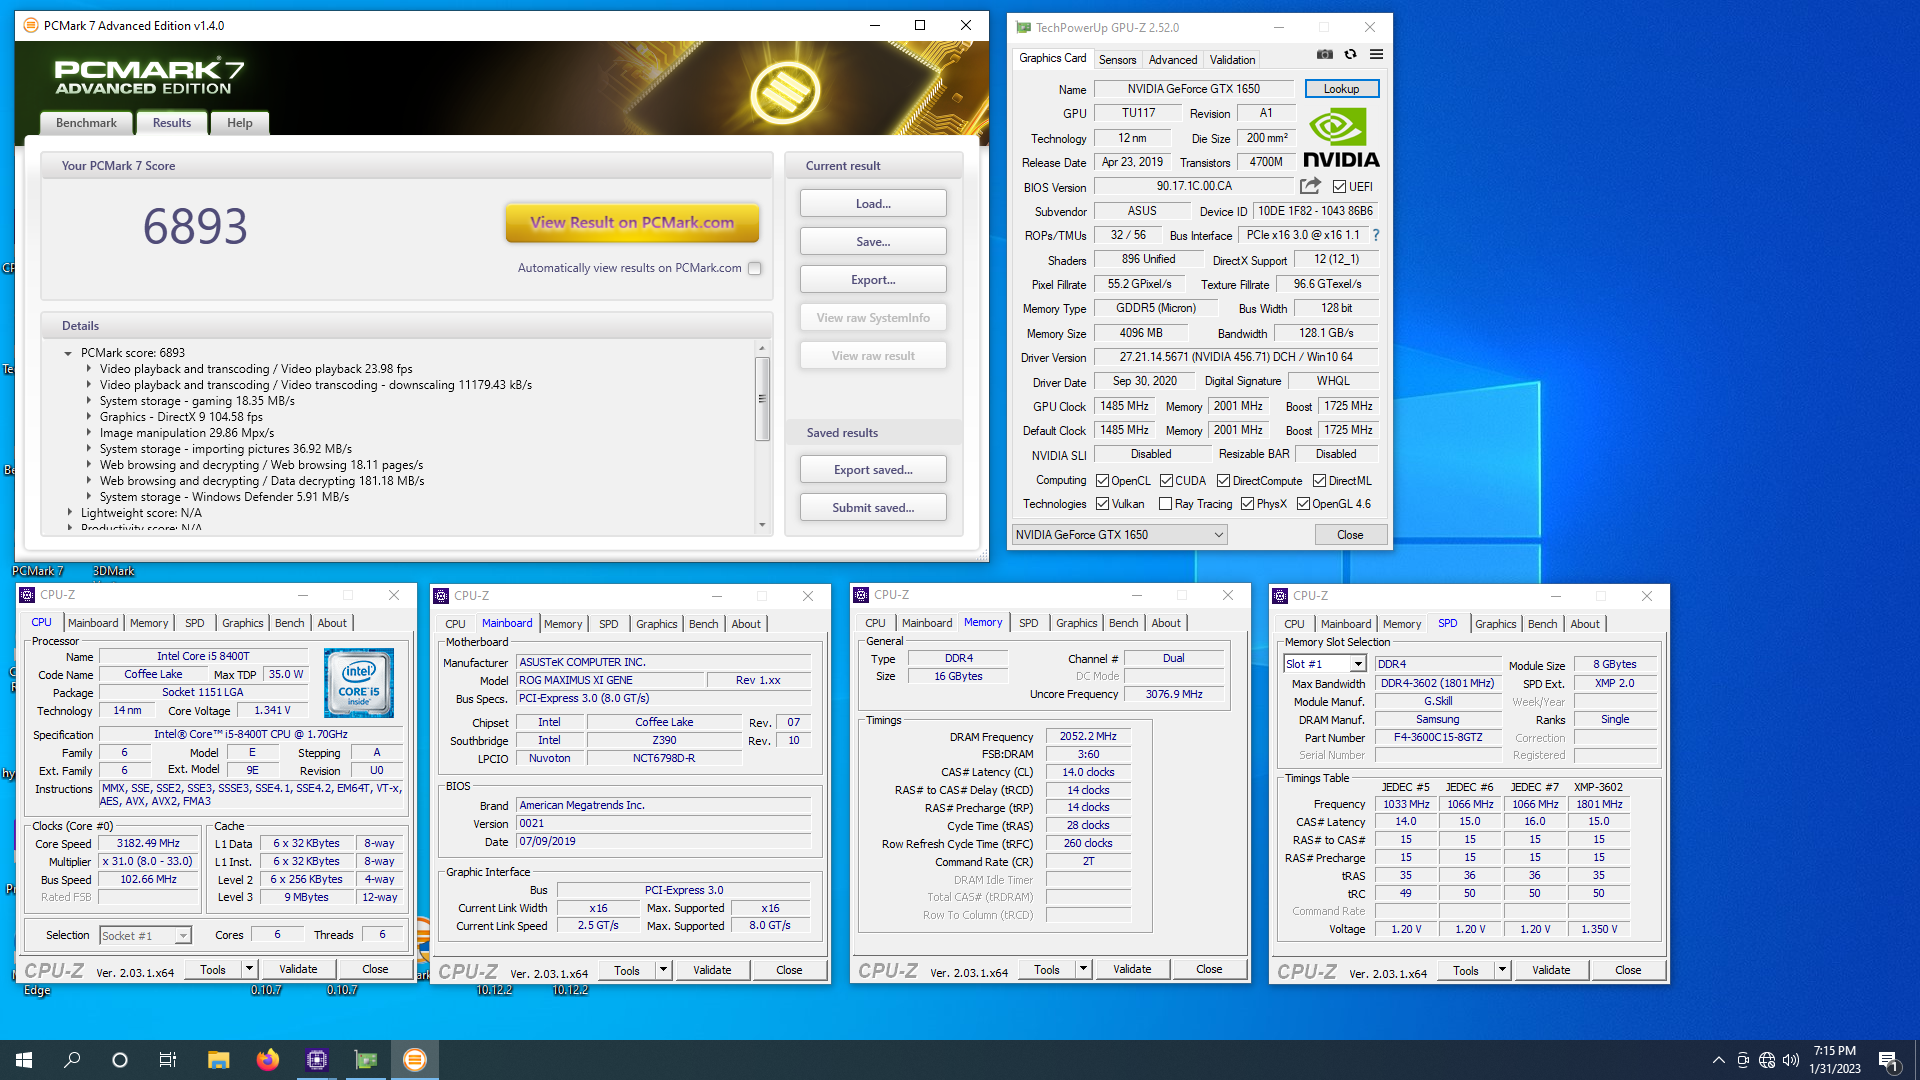Open Windows Start menu
This screenshot has width=1920, height=1080.
[24, 1060]
